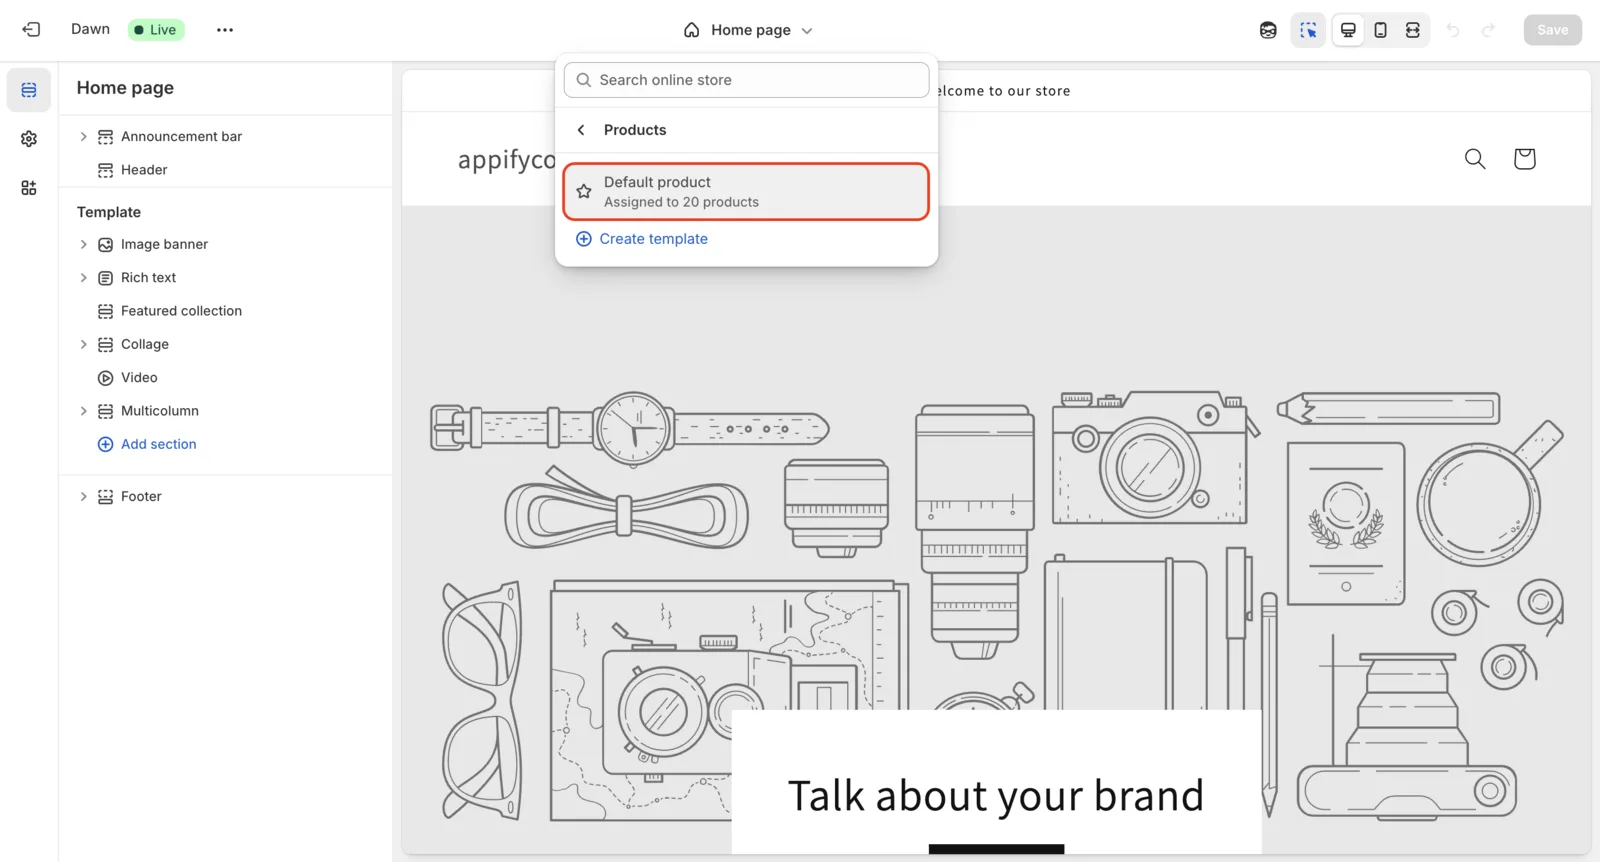The width and height of the screenshot is (1600, 862).
Task: Open App embeds icon in sidebar
Action: click(29, 188)
